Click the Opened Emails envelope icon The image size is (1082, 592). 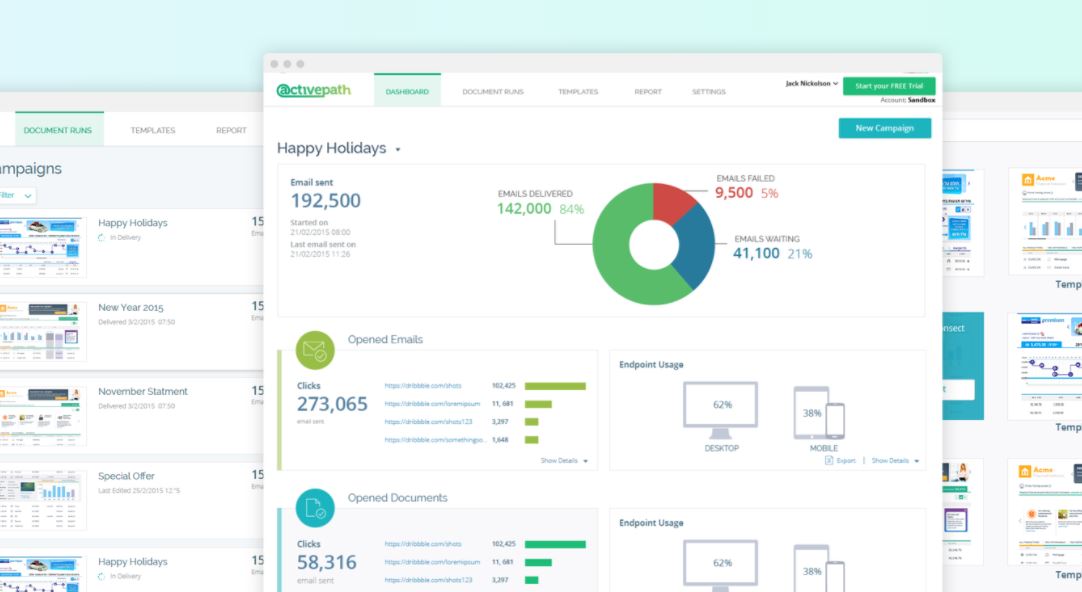[x=315, y=351]
